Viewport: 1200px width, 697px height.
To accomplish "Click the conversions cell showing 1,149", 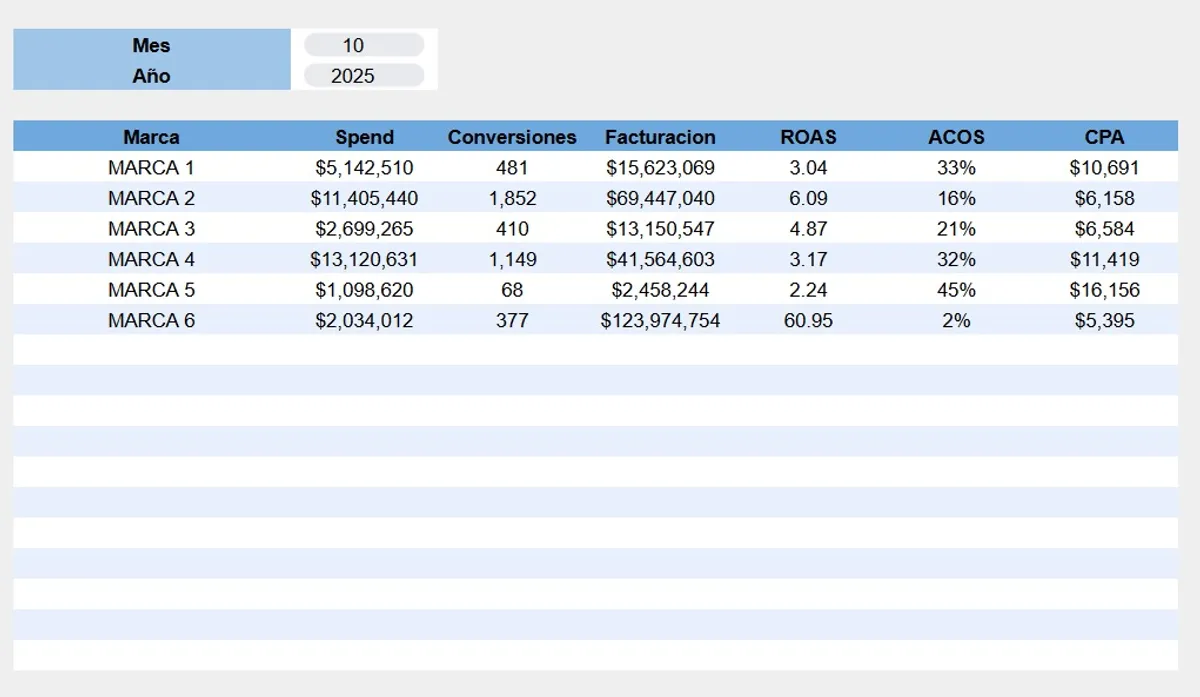I will [511, 259].
